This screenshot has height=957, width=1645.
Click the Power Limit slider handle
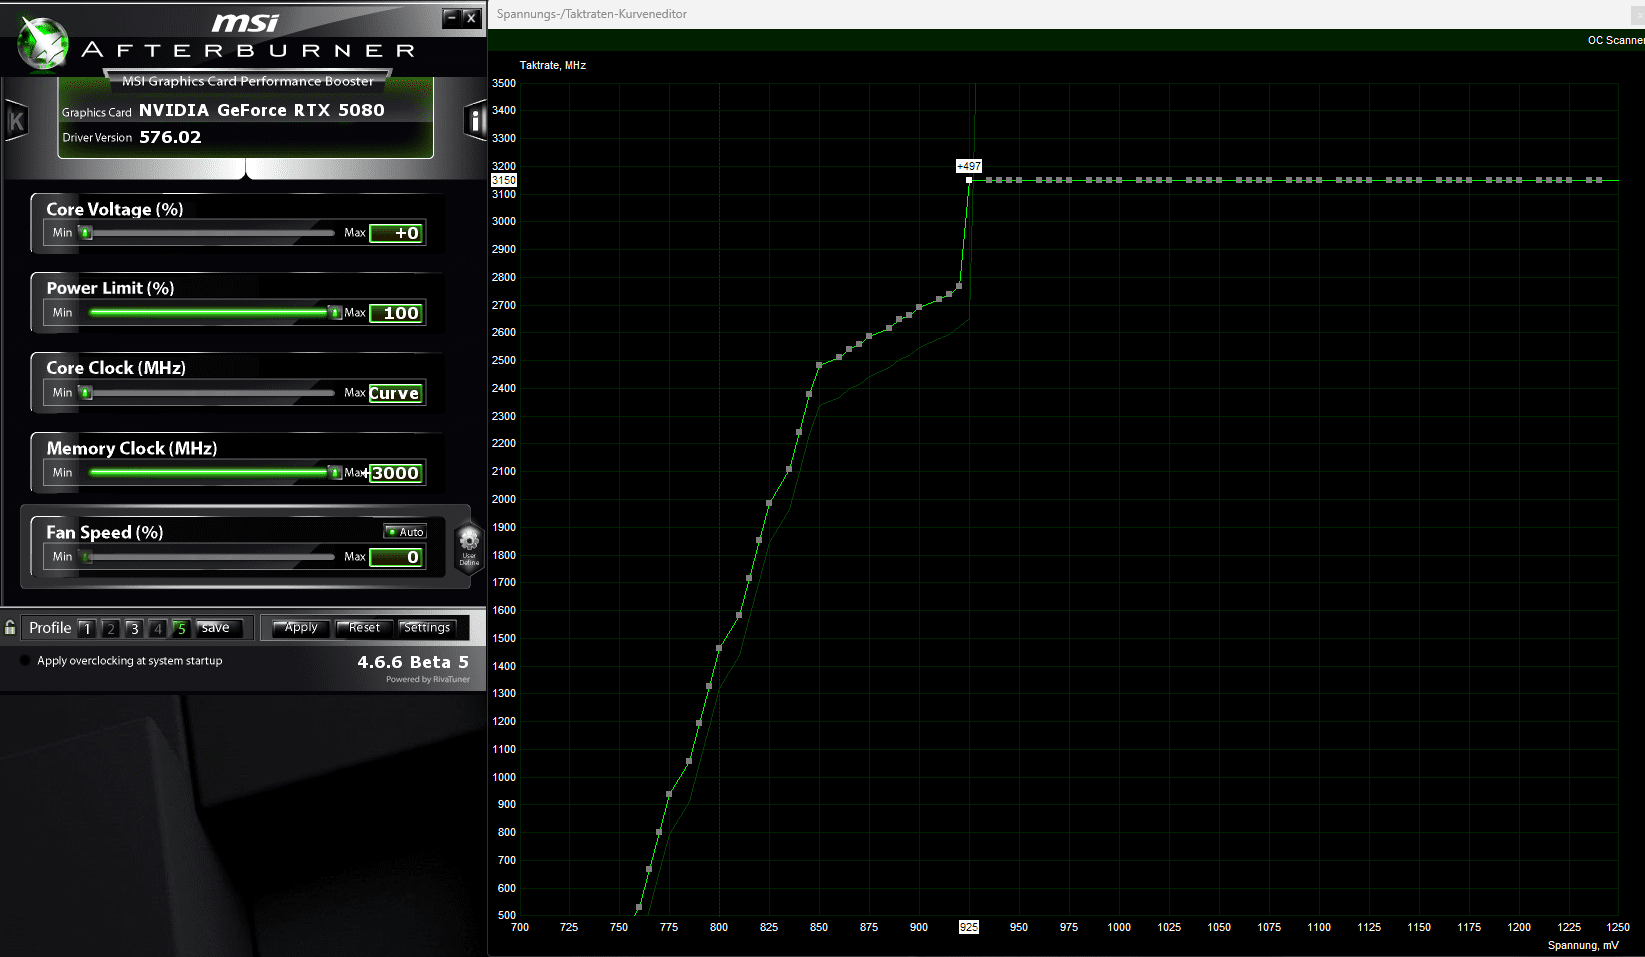pos(334,313)
